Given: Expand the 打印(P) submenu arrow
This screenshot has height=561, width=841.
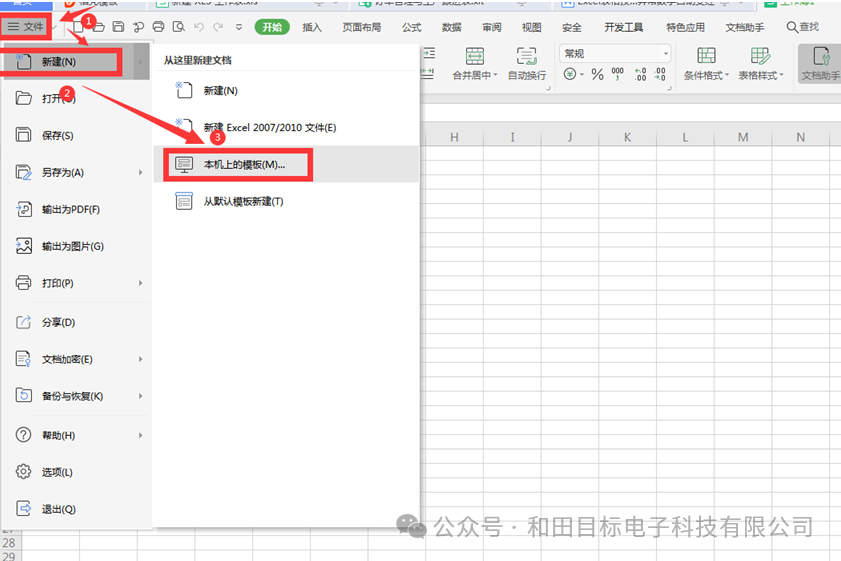Looking at the screenshot, I should point(141,283).
